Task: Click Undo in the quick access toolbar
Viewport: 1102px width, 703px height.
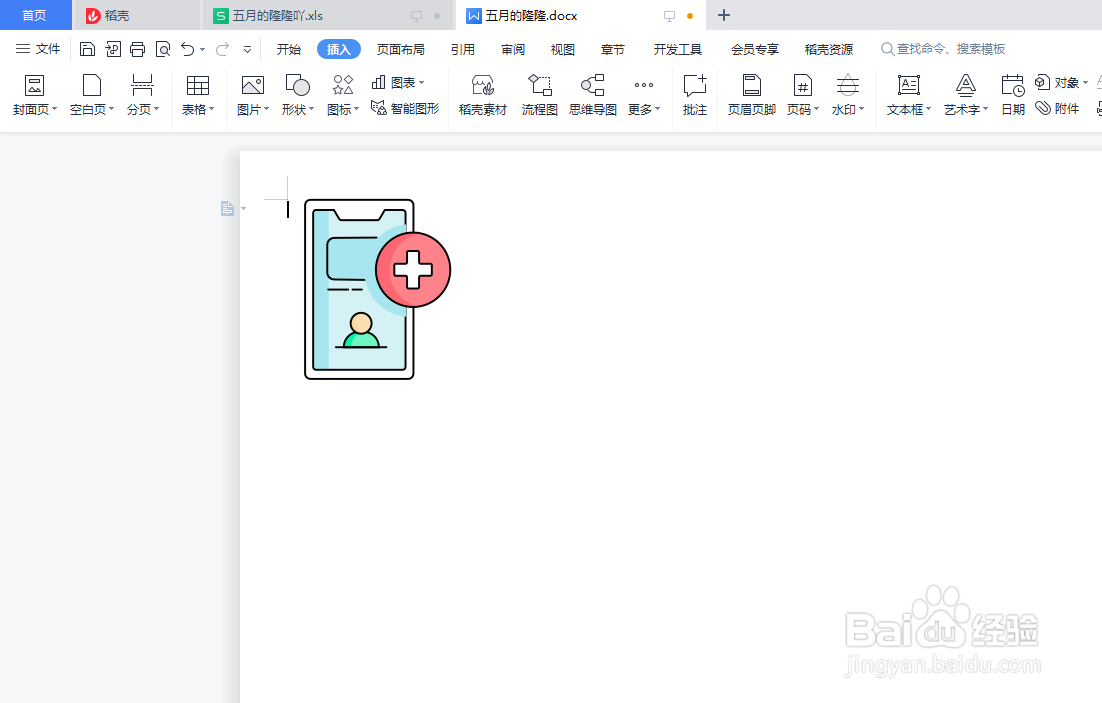Action: [188, 48]
